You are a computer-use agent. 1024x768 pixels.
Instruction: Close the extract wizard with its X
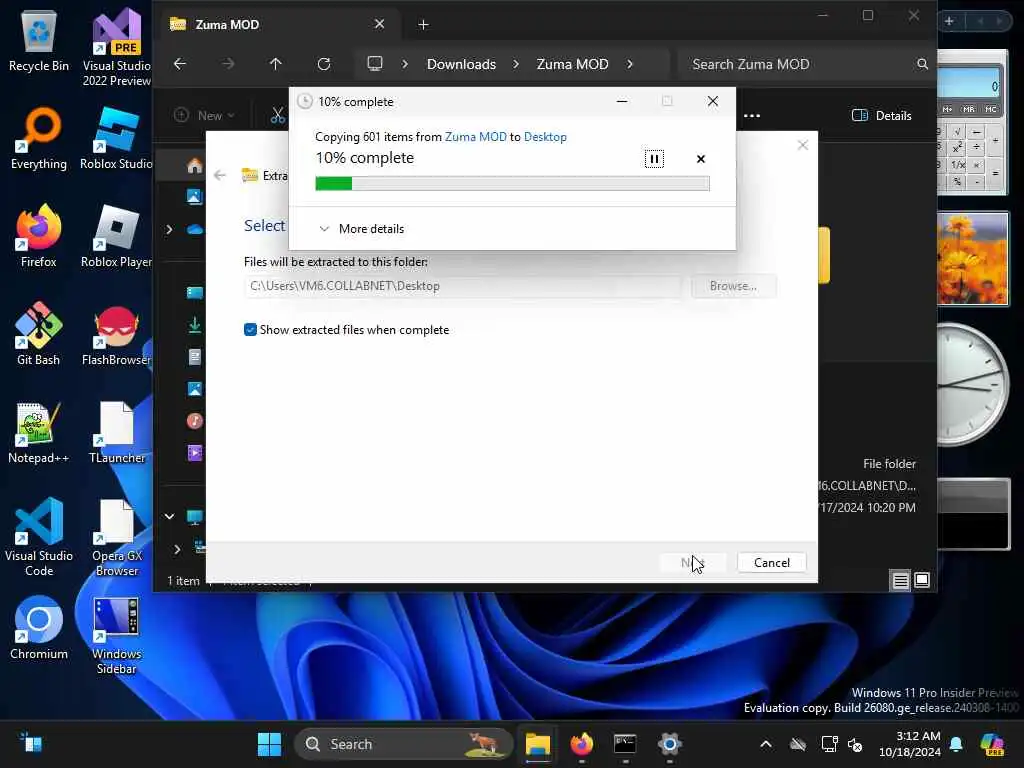coord(803,145)
